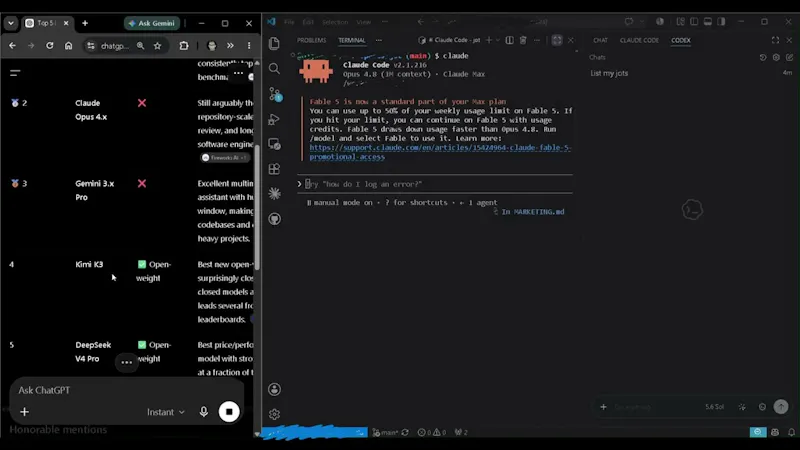Screen dimensions: 800x450
Task: Add a new terminal with the plus icon
Action: [489, 40]
